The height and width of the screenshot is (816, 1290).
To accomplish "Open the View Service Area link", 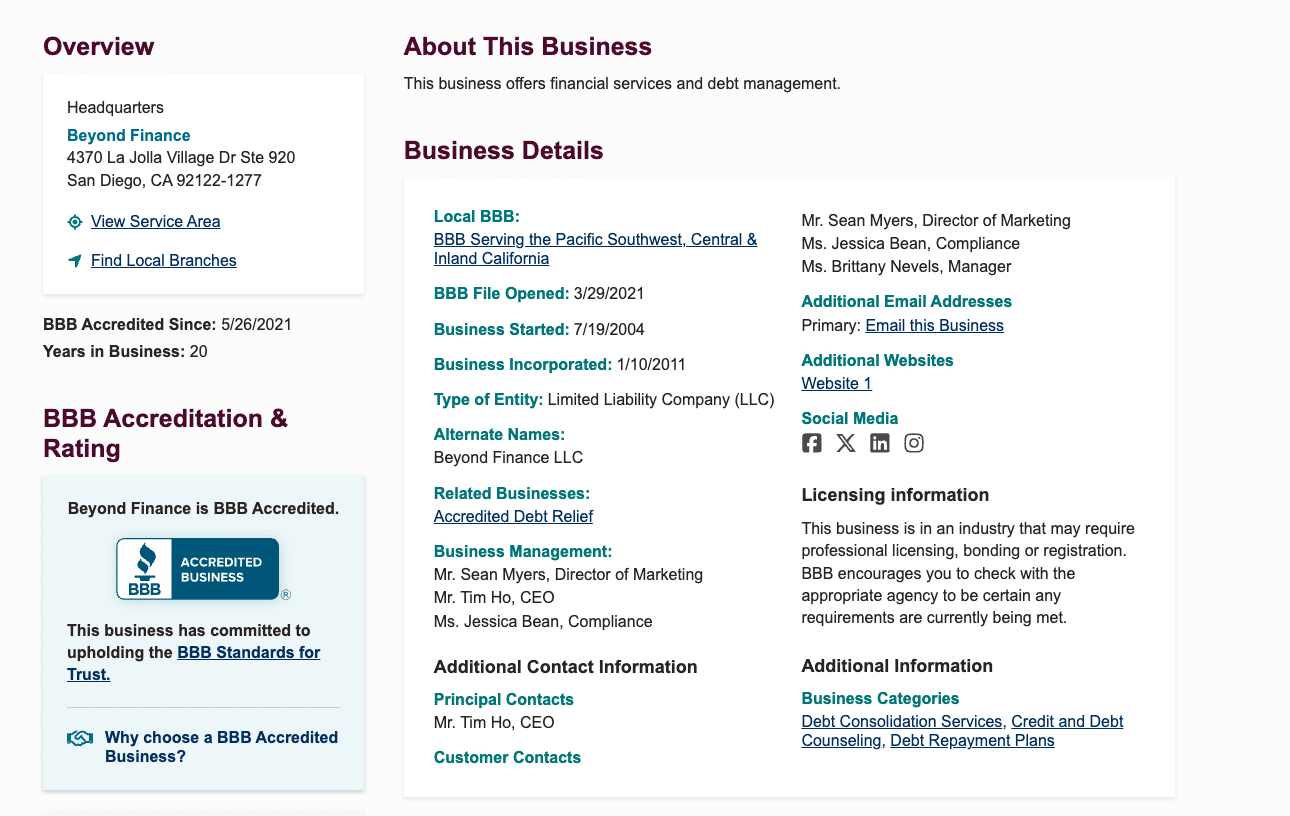I will tap(155, 222).
